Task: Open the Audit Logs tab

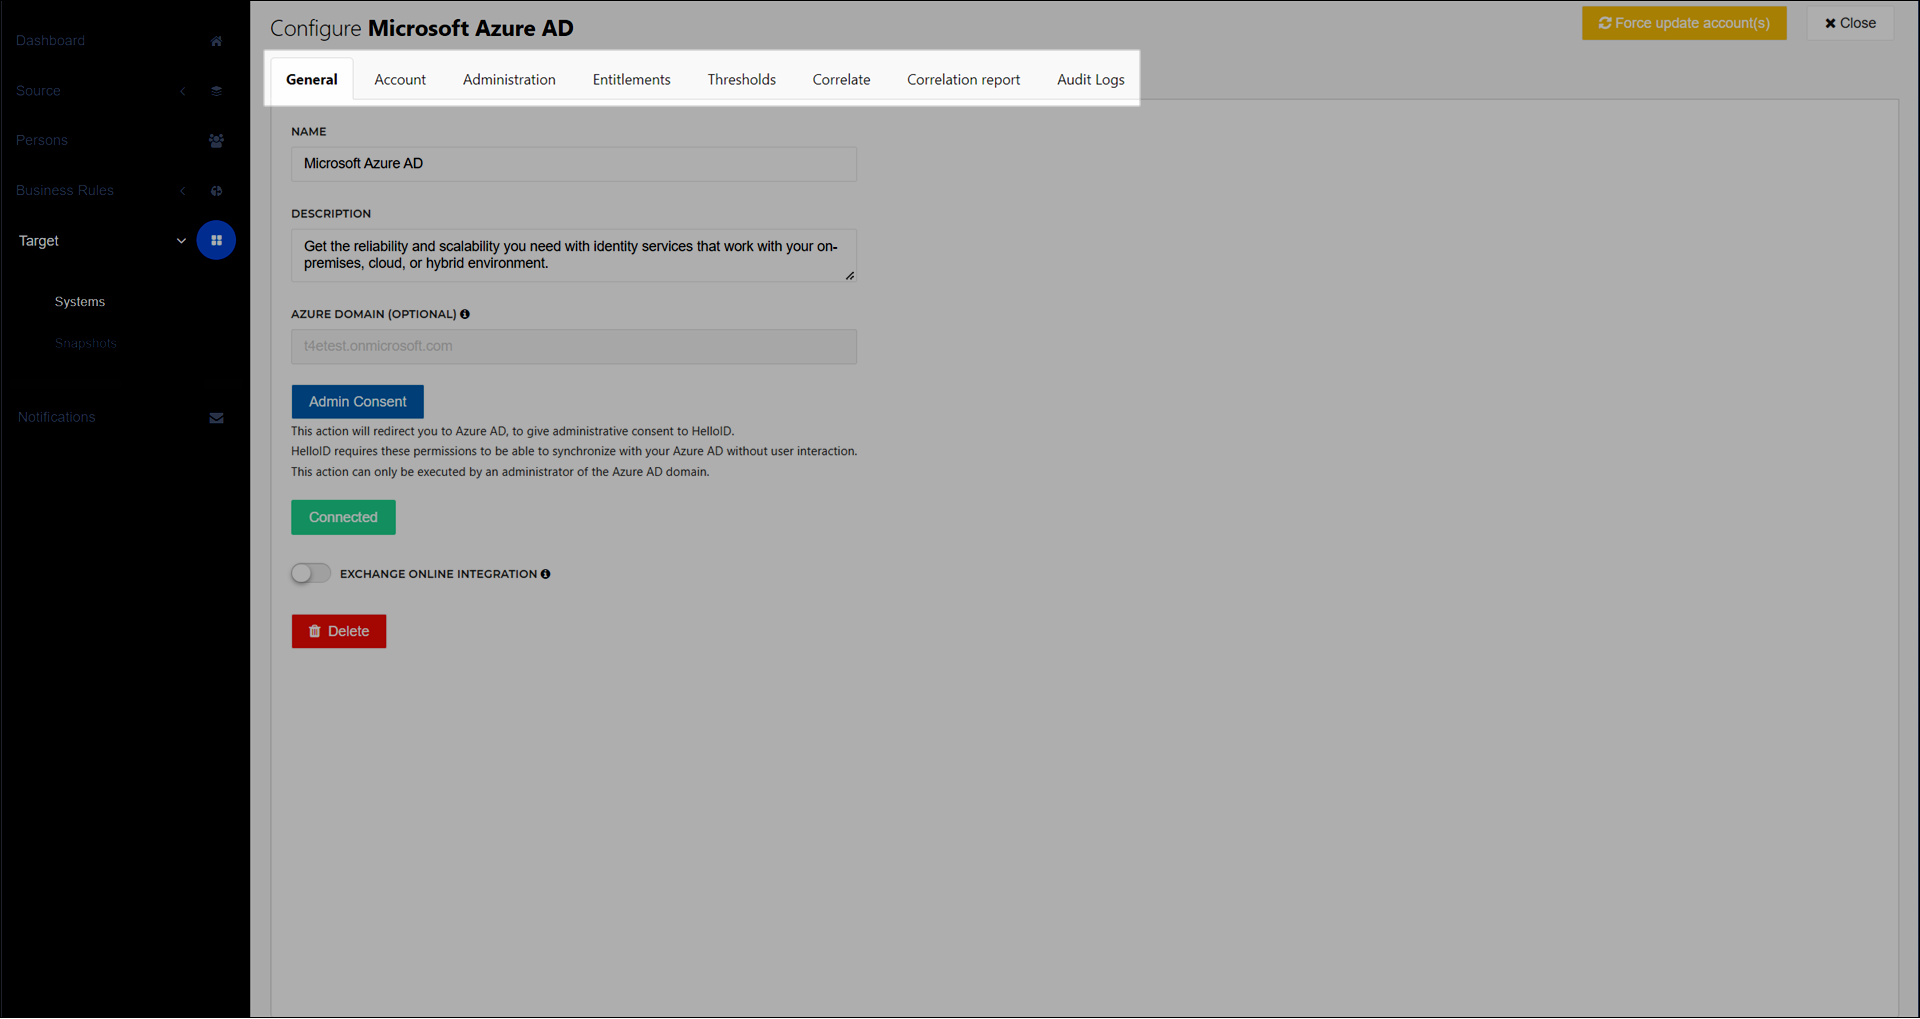Action: (x=1091, y=79)
